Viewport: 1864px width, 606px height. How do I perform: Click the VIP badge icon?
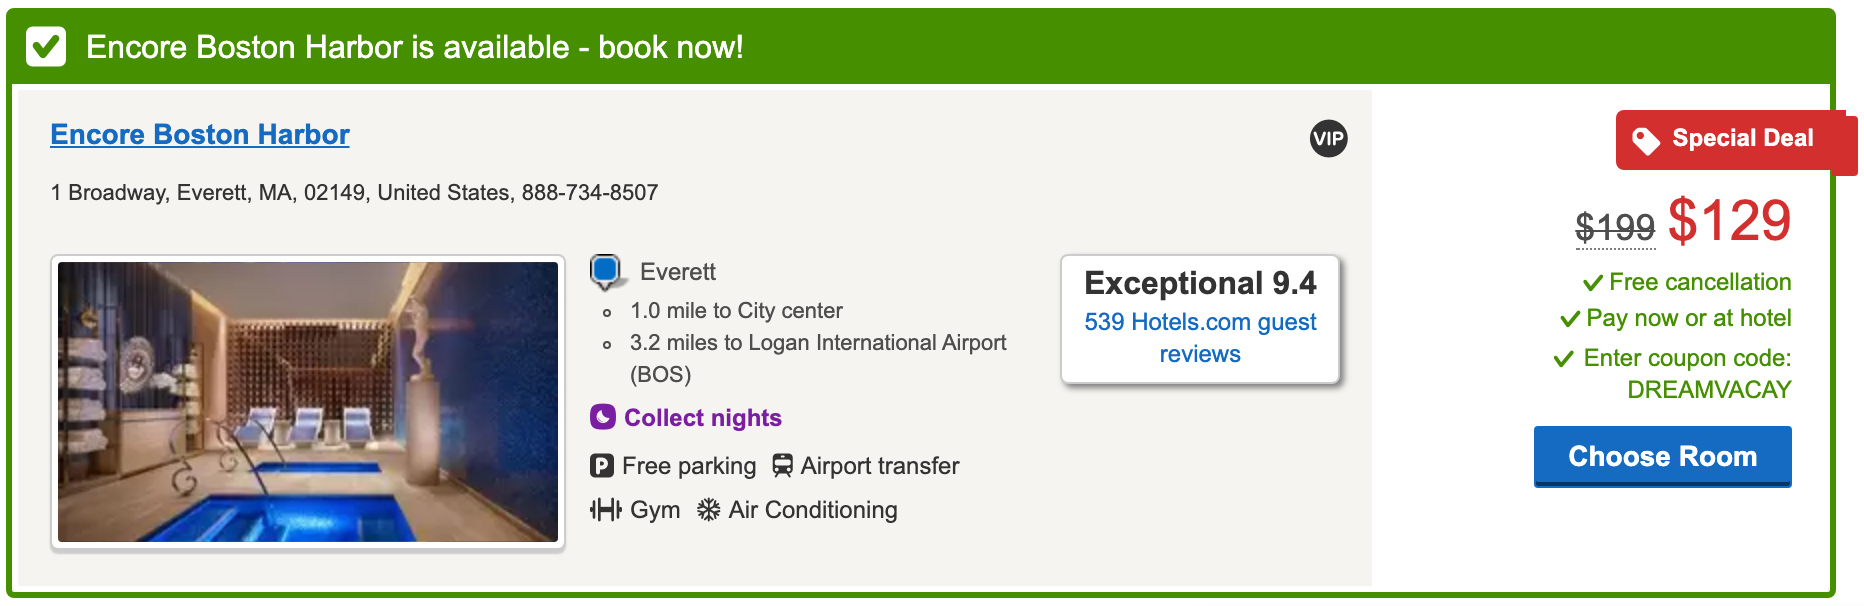point(1328,139)
